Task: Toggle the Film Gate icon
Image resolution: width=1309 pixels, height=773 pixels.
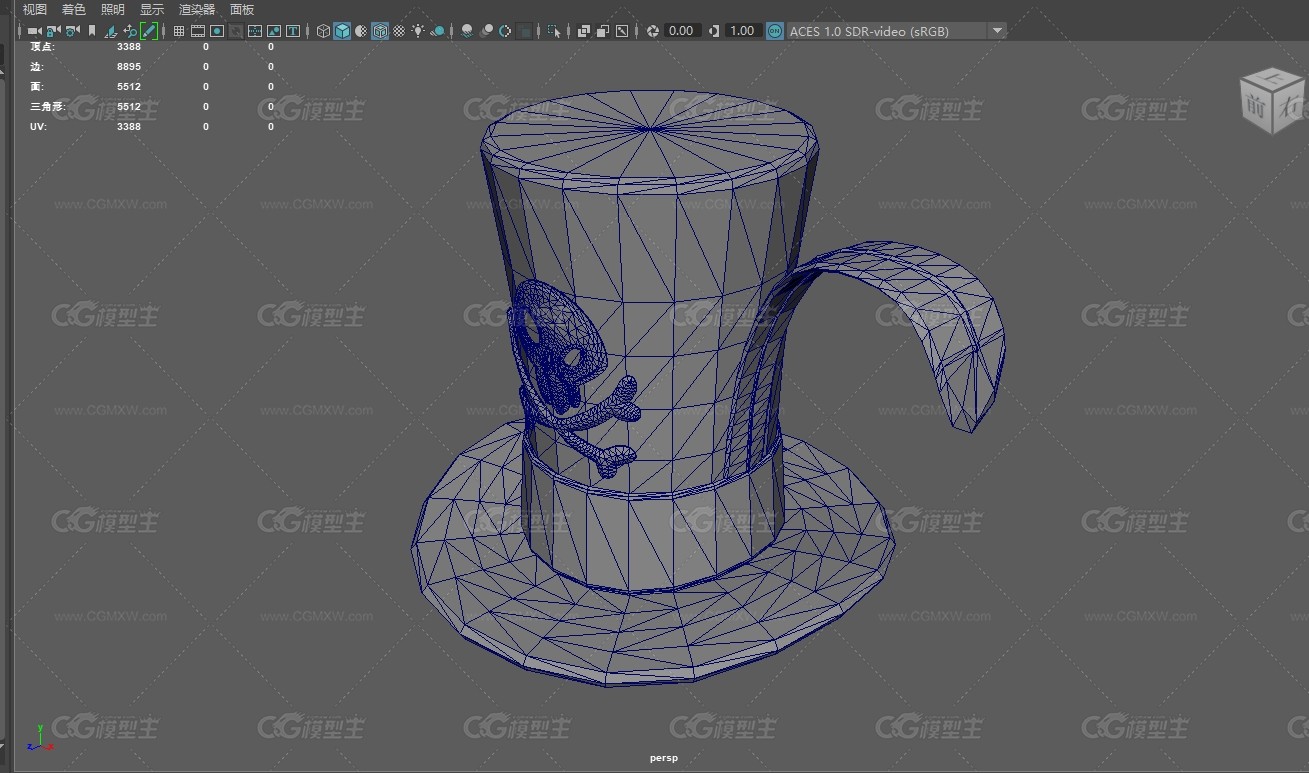Action: [x=198, y=31]
